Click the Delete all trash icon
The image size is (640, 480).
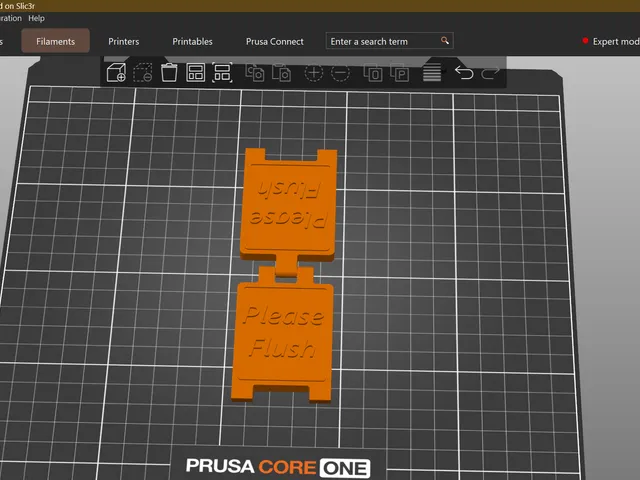pos(169,73)
